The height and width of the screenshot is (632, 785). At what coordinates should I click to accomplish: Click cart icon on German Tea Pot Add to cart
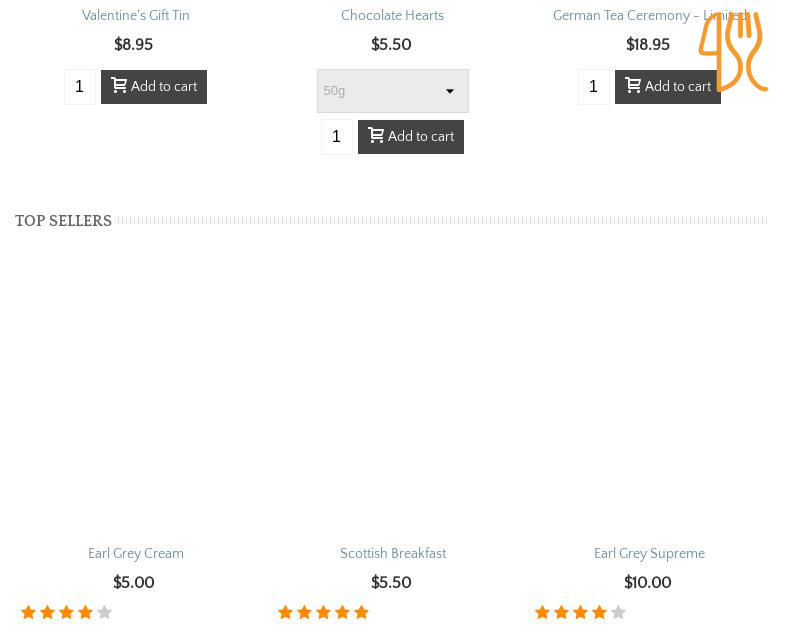pos(633,87)
